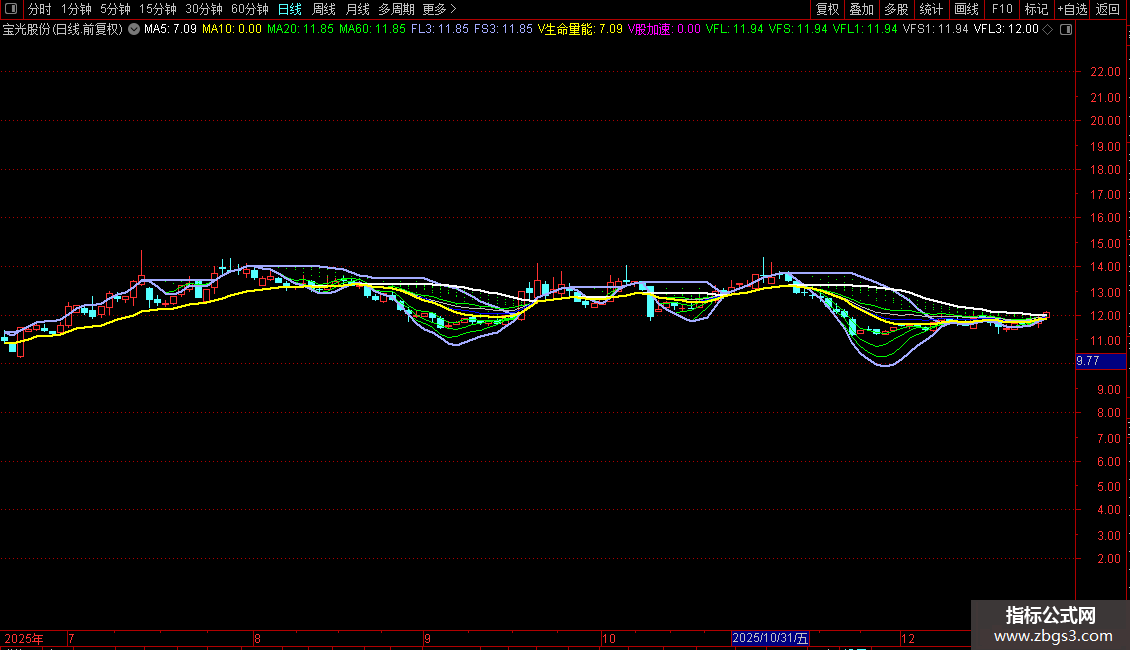Click the 宝光股份(日线.前复权) title
Viewport: 1130px width, 650px height.
tap(63, 30)
